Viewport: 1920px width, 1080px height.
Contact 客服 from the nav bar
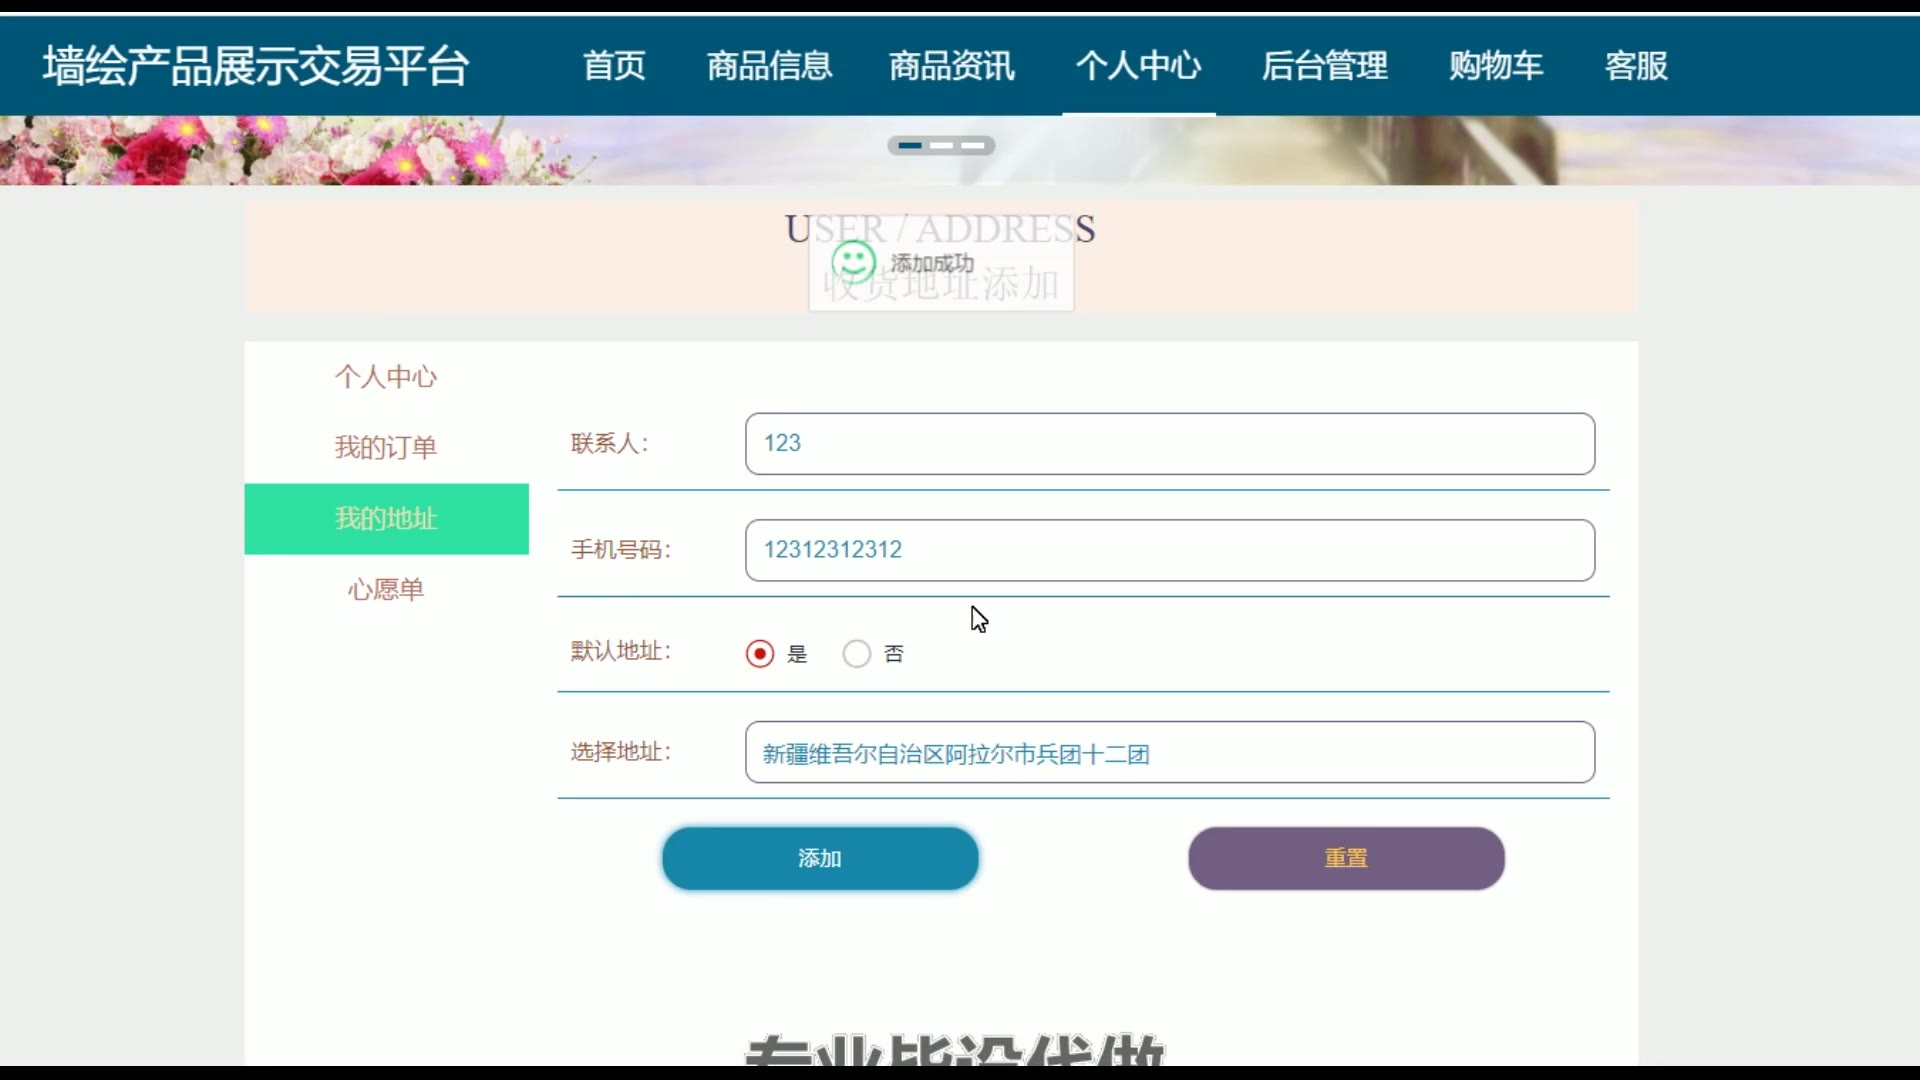pyautogui.click(x=1636, y=66)
